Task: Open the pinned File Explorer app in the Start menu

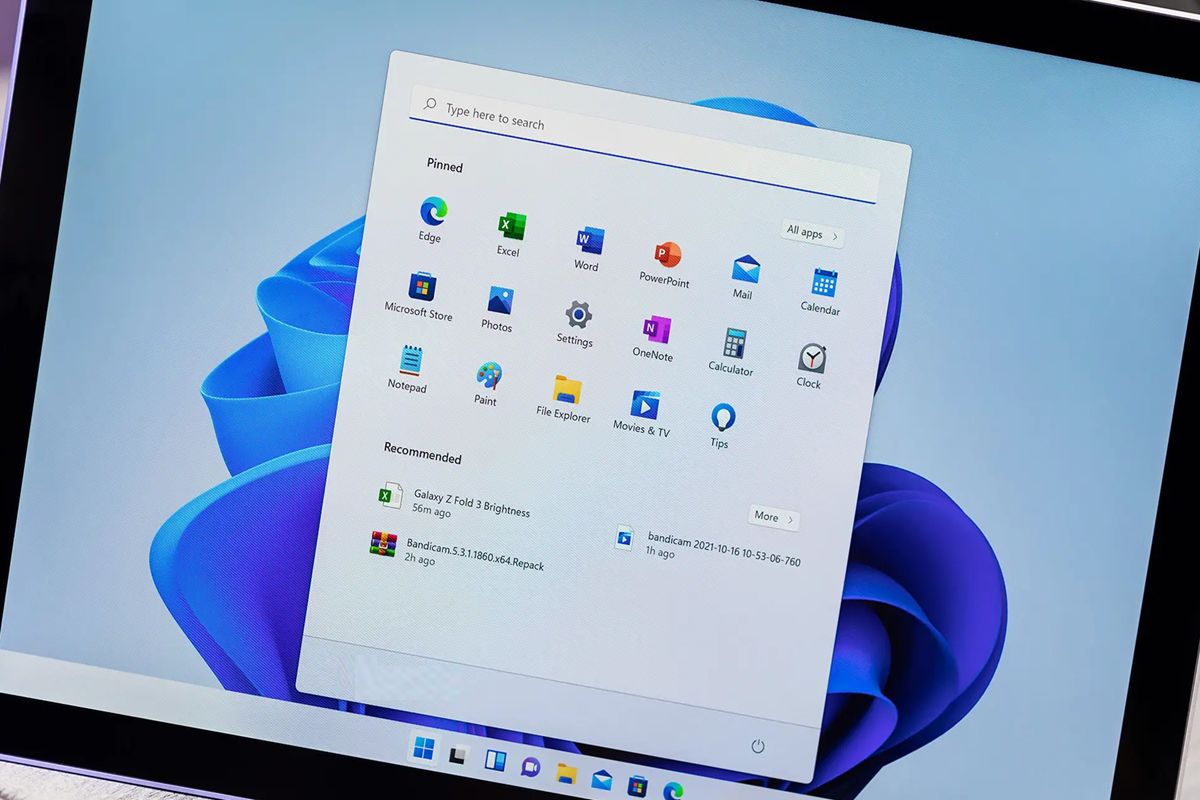Action: point(565,398)
